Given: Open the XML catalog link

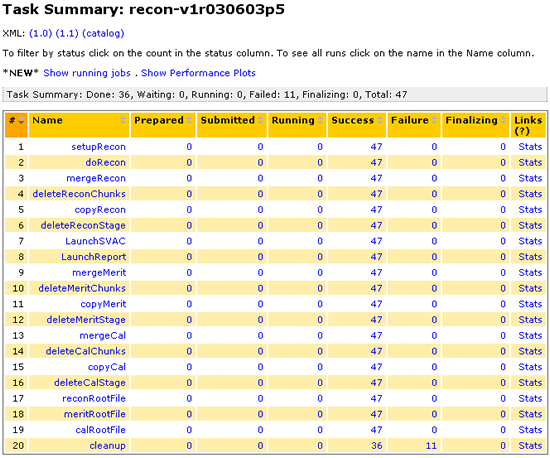Looking at the screenshot, I should coord(103,33).
